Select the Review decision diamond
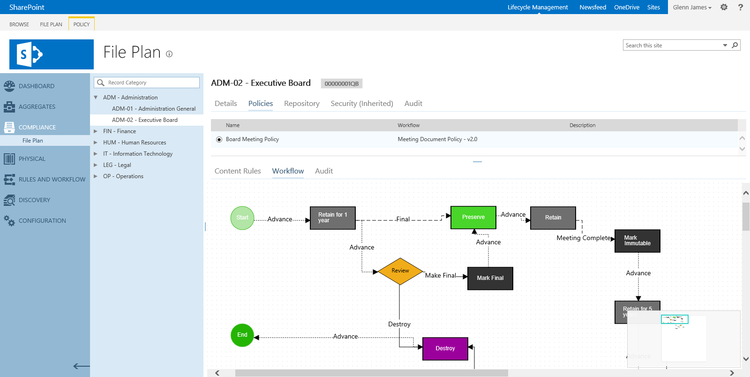Viewport: 750px width, 377px height. pos(400,271)
